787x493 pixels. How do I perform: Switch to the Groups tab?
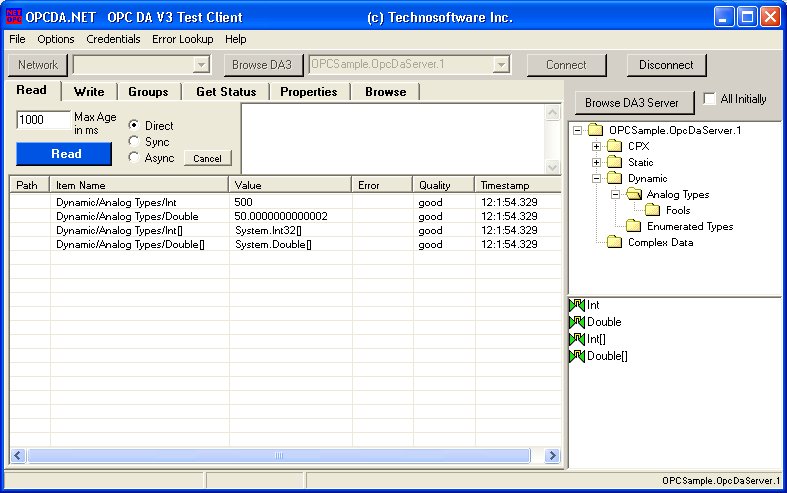(x=148, y=92)
